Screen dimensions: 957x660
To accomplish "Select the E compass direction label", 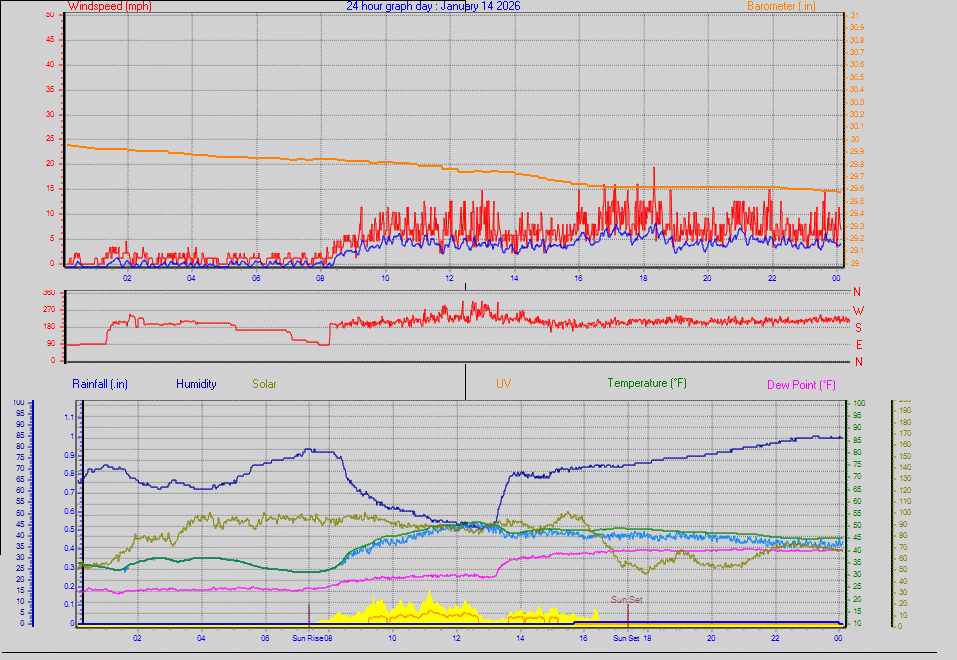I will pyautogui.click(x=857, y=344).
